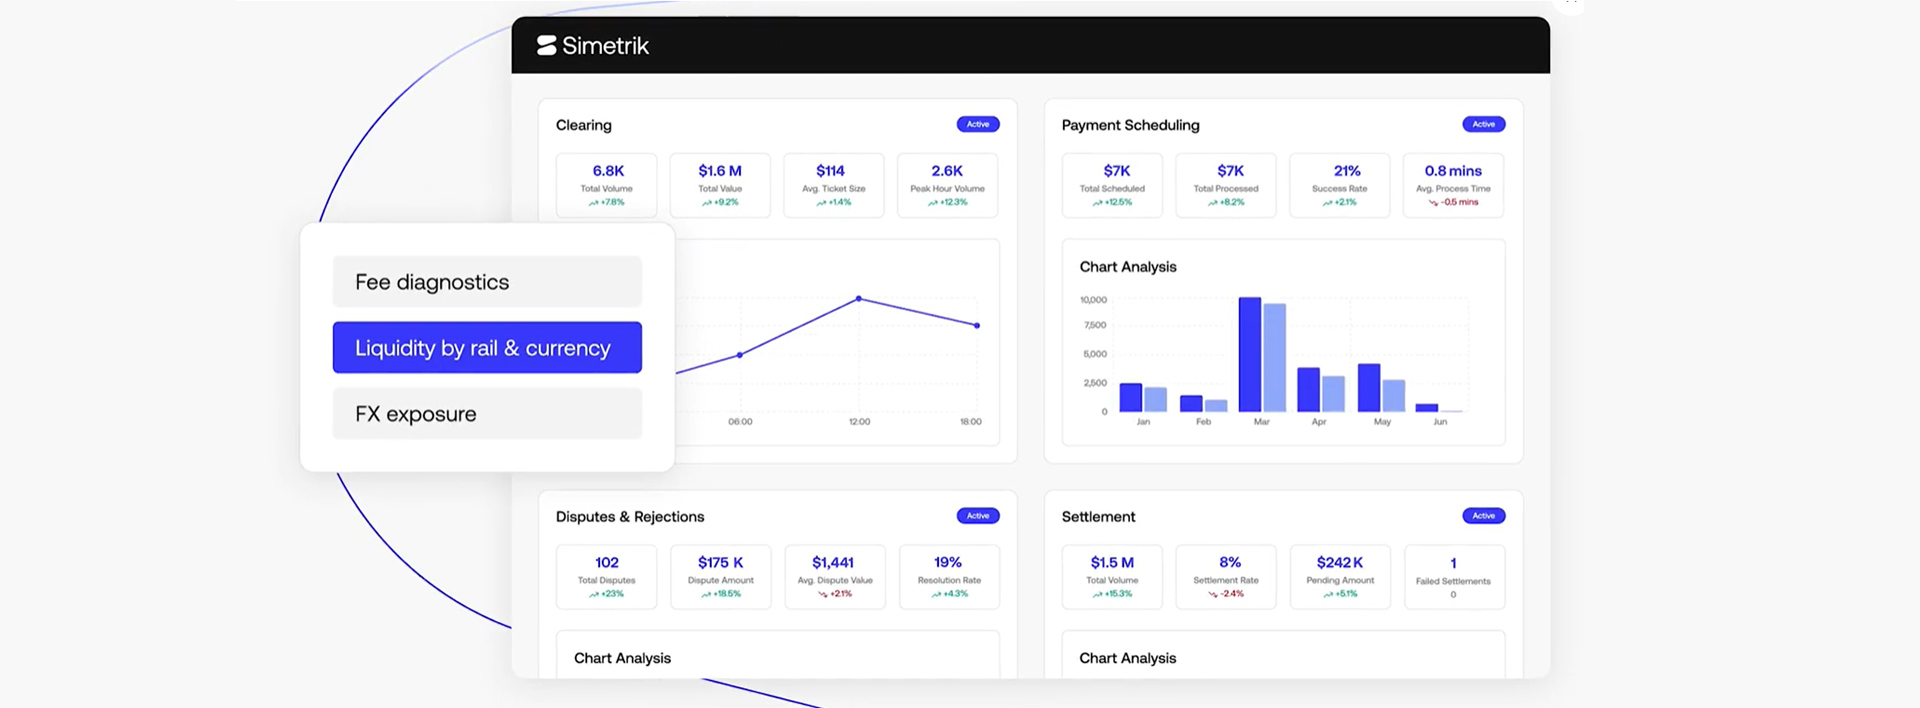Toggle the Active badge in Clearing panel
Viewport: 1920px width, 708px height.
977,125
